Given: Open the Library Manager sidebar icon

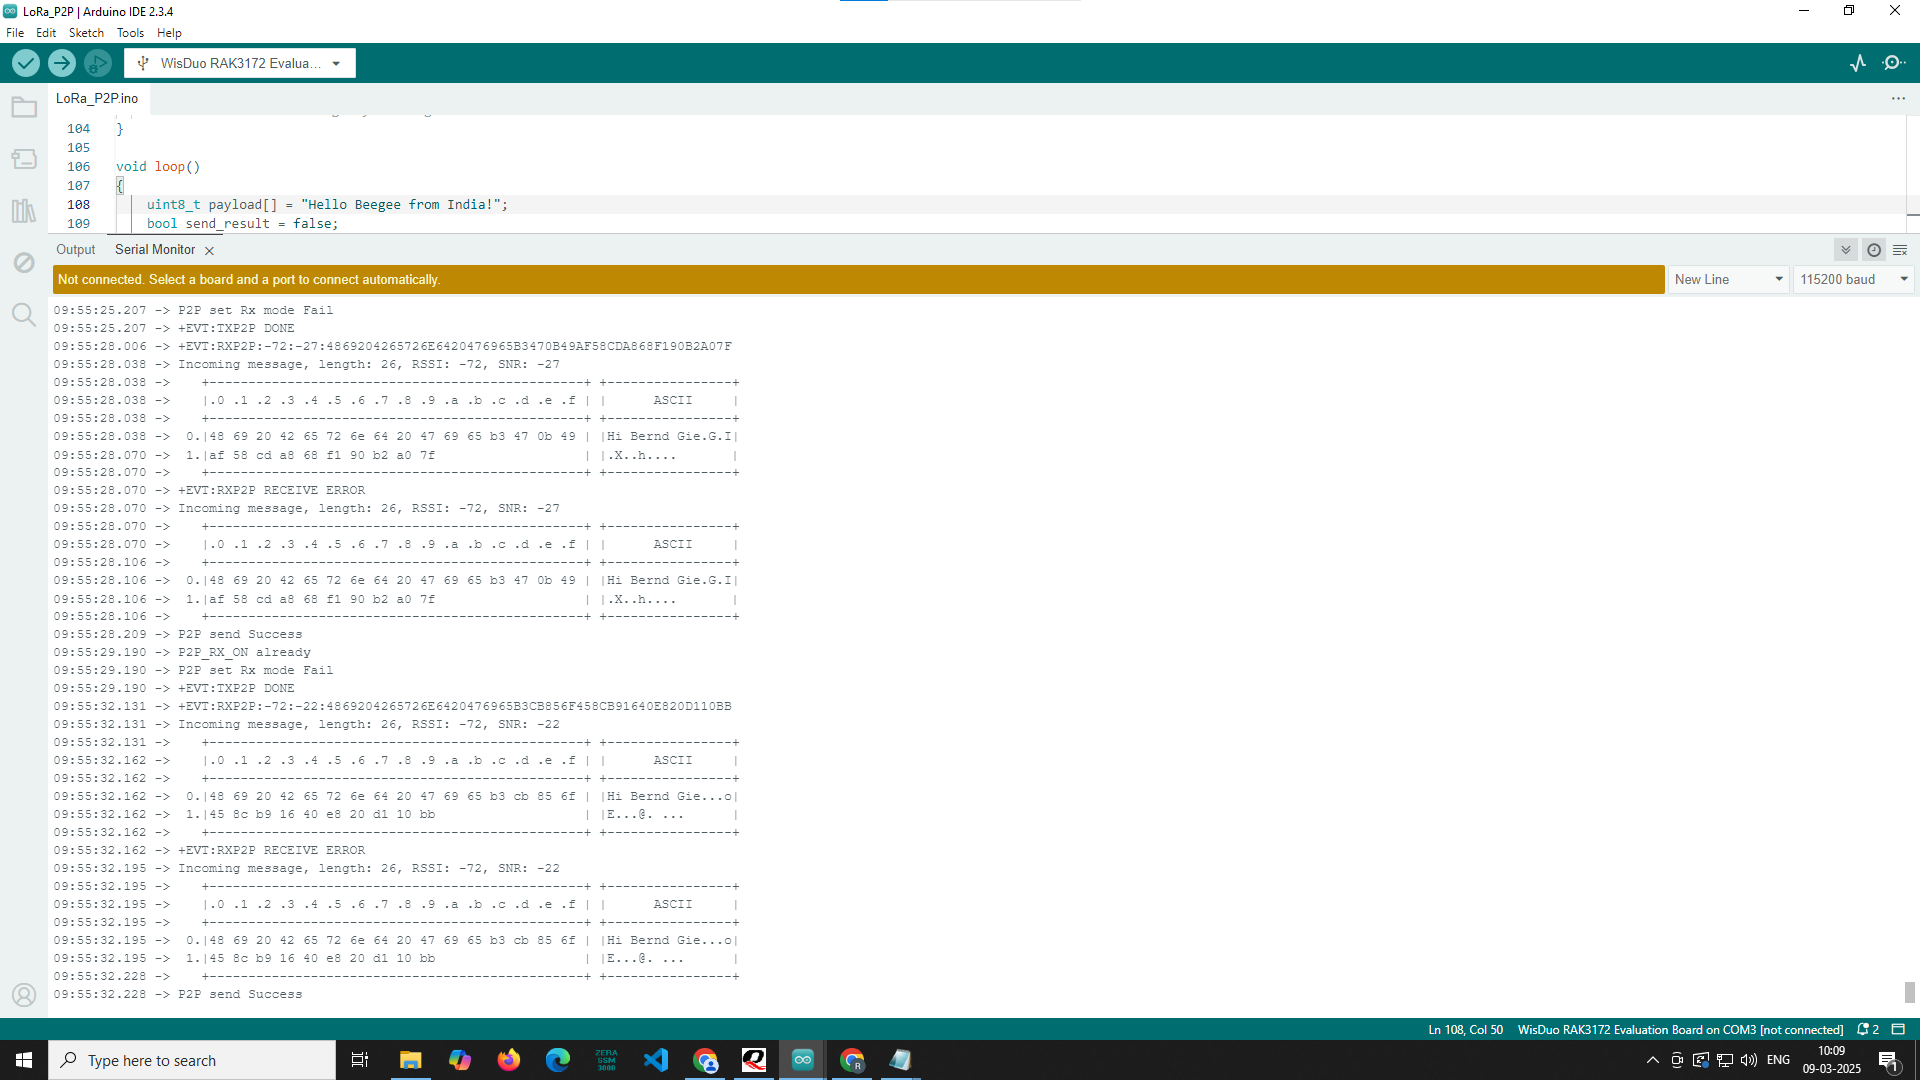Looking at the screenshot, I should 24,211.
